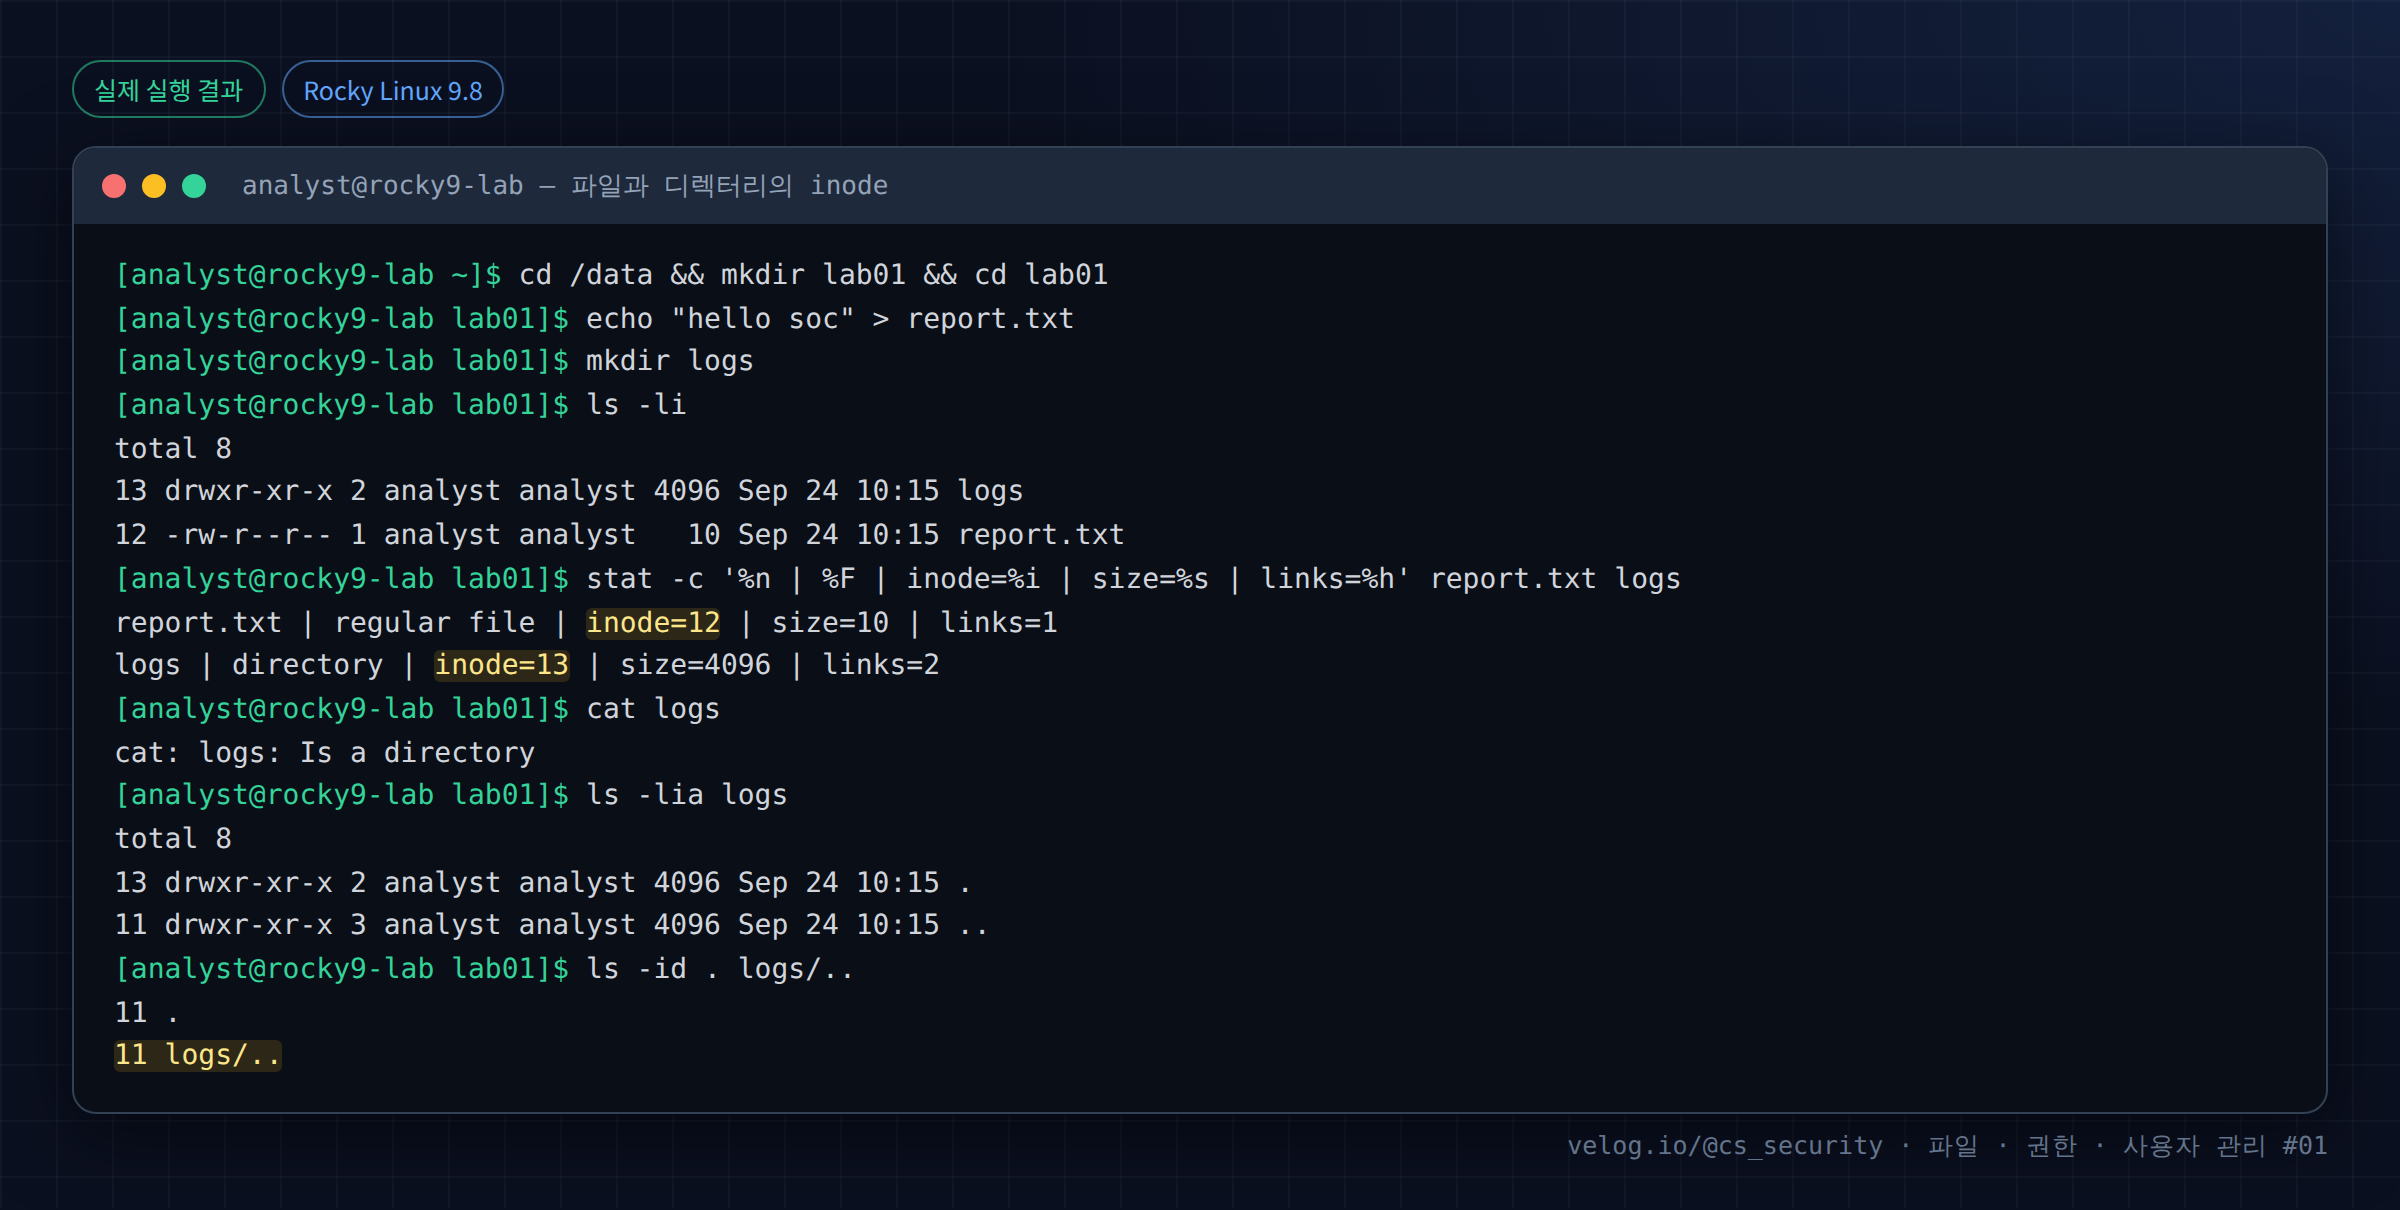Viewport: 2400px width, 1210px height.
Task: Click the first 'total 8' output line
Action: coord(173,448)
